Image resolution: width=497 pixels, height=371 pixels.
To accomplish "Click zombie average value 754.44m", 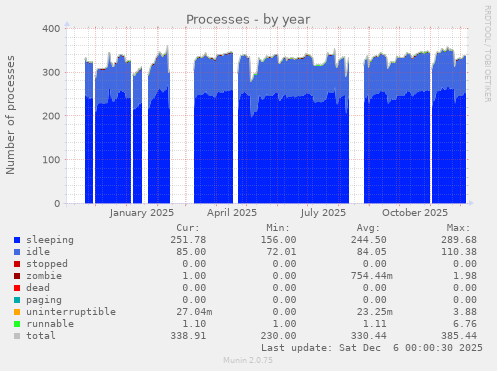I will [x=372, y=276].
